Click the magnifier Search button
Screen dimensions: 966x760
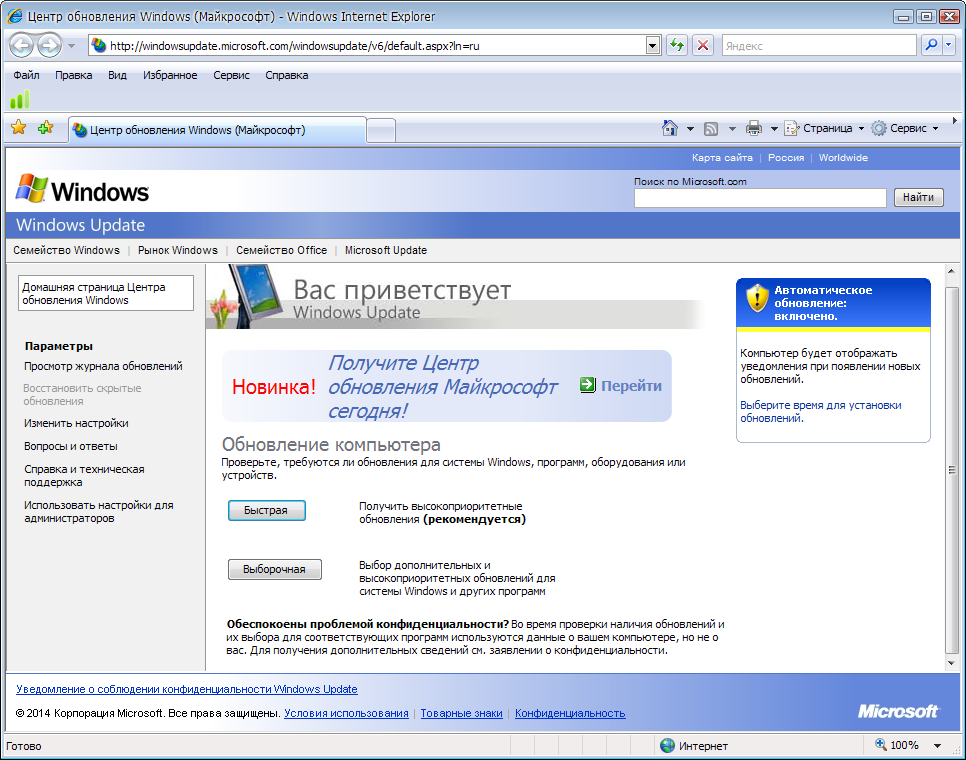click(x=932, y=45)
